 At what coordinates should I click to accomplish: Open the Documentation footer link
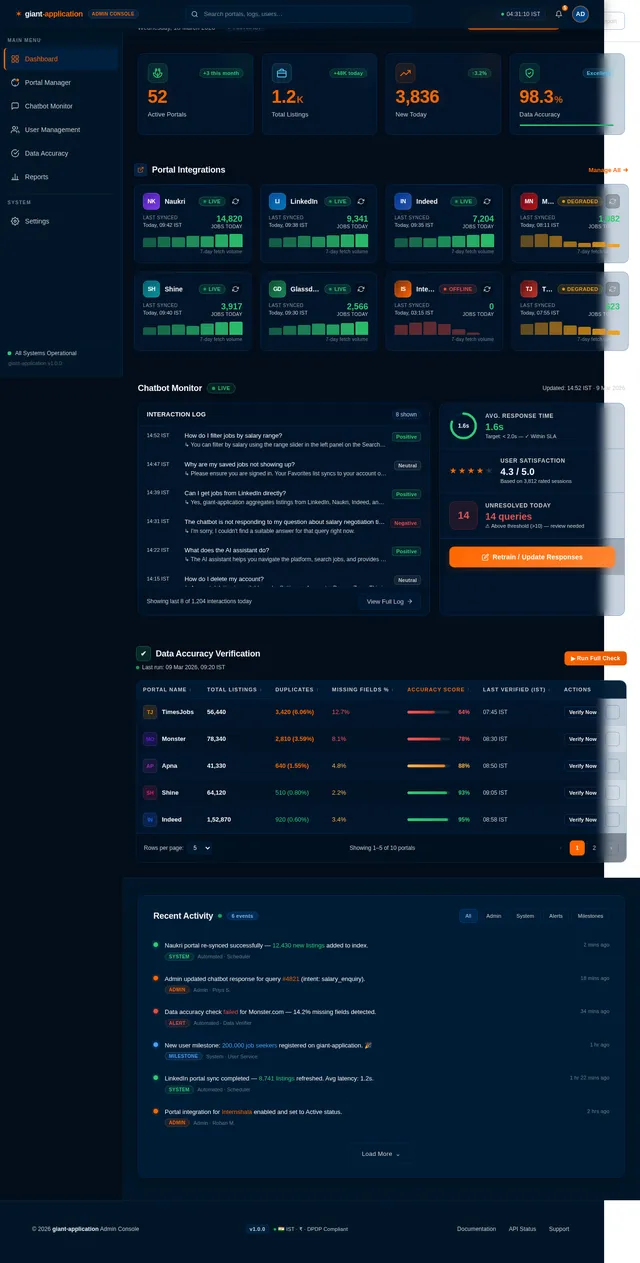[x=476, y=1229]
